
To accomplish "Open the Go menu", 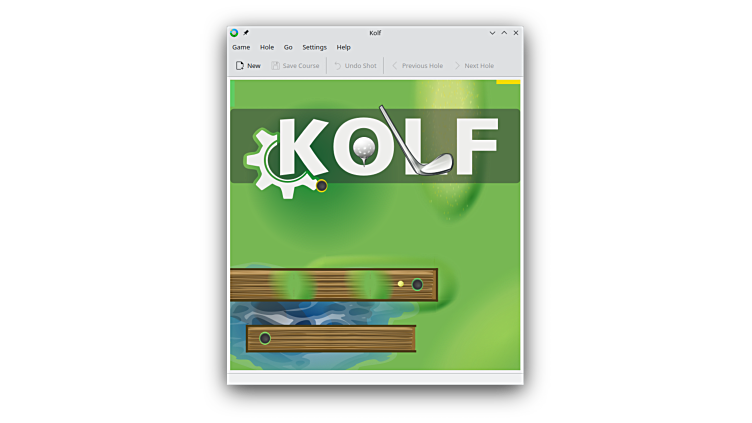I will (x=288, y=47).
